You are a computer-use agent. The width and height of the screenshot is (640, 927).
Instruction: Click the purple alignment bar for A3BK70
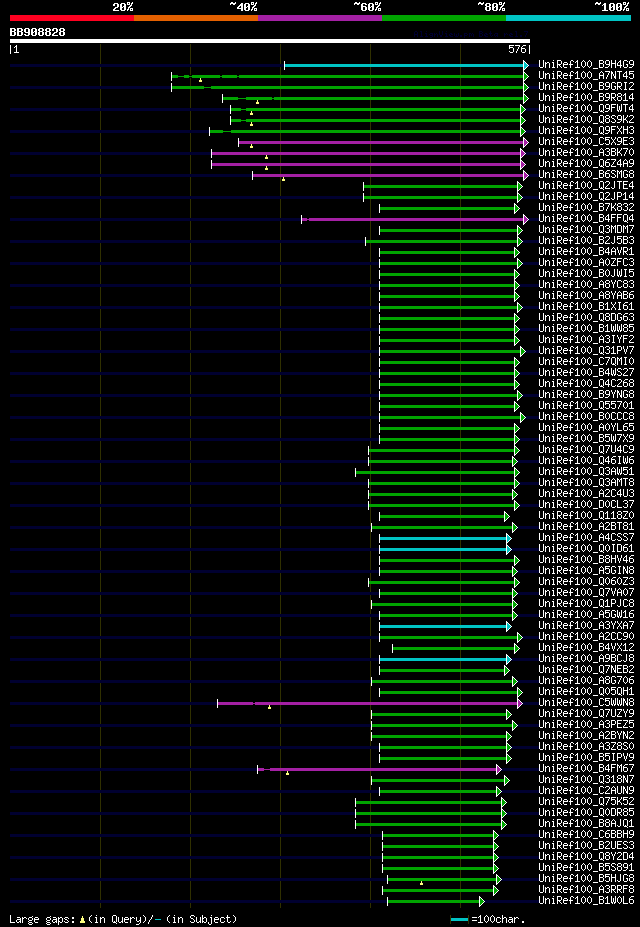coord(366,153)
